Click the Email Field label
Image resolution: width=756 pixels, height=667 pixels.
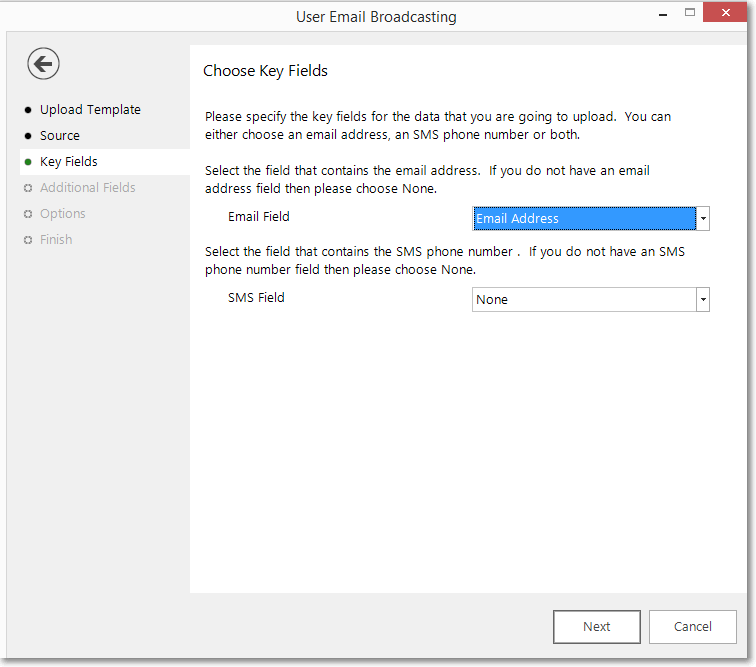click(258, 217)
